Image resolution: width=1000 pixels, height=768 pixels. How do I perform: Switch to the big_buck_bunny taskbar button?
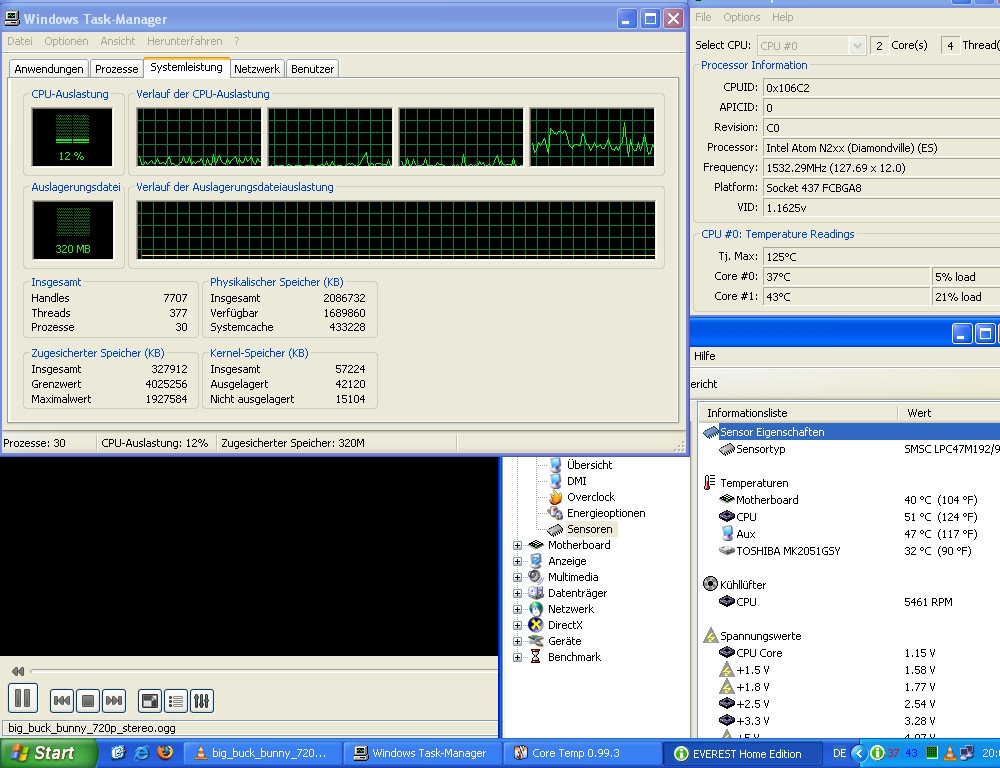click(x=261, y=753)
